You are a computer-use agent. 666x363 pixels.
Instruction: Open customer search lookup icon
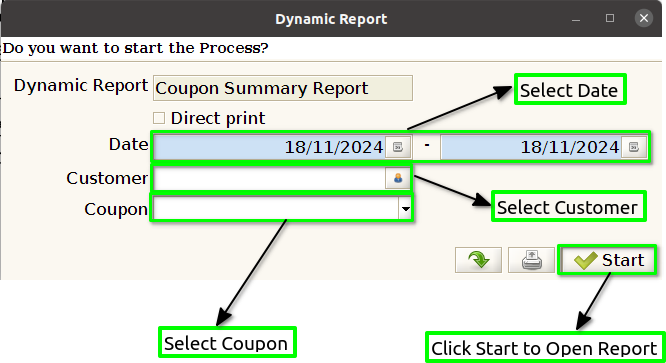[398, 178]
